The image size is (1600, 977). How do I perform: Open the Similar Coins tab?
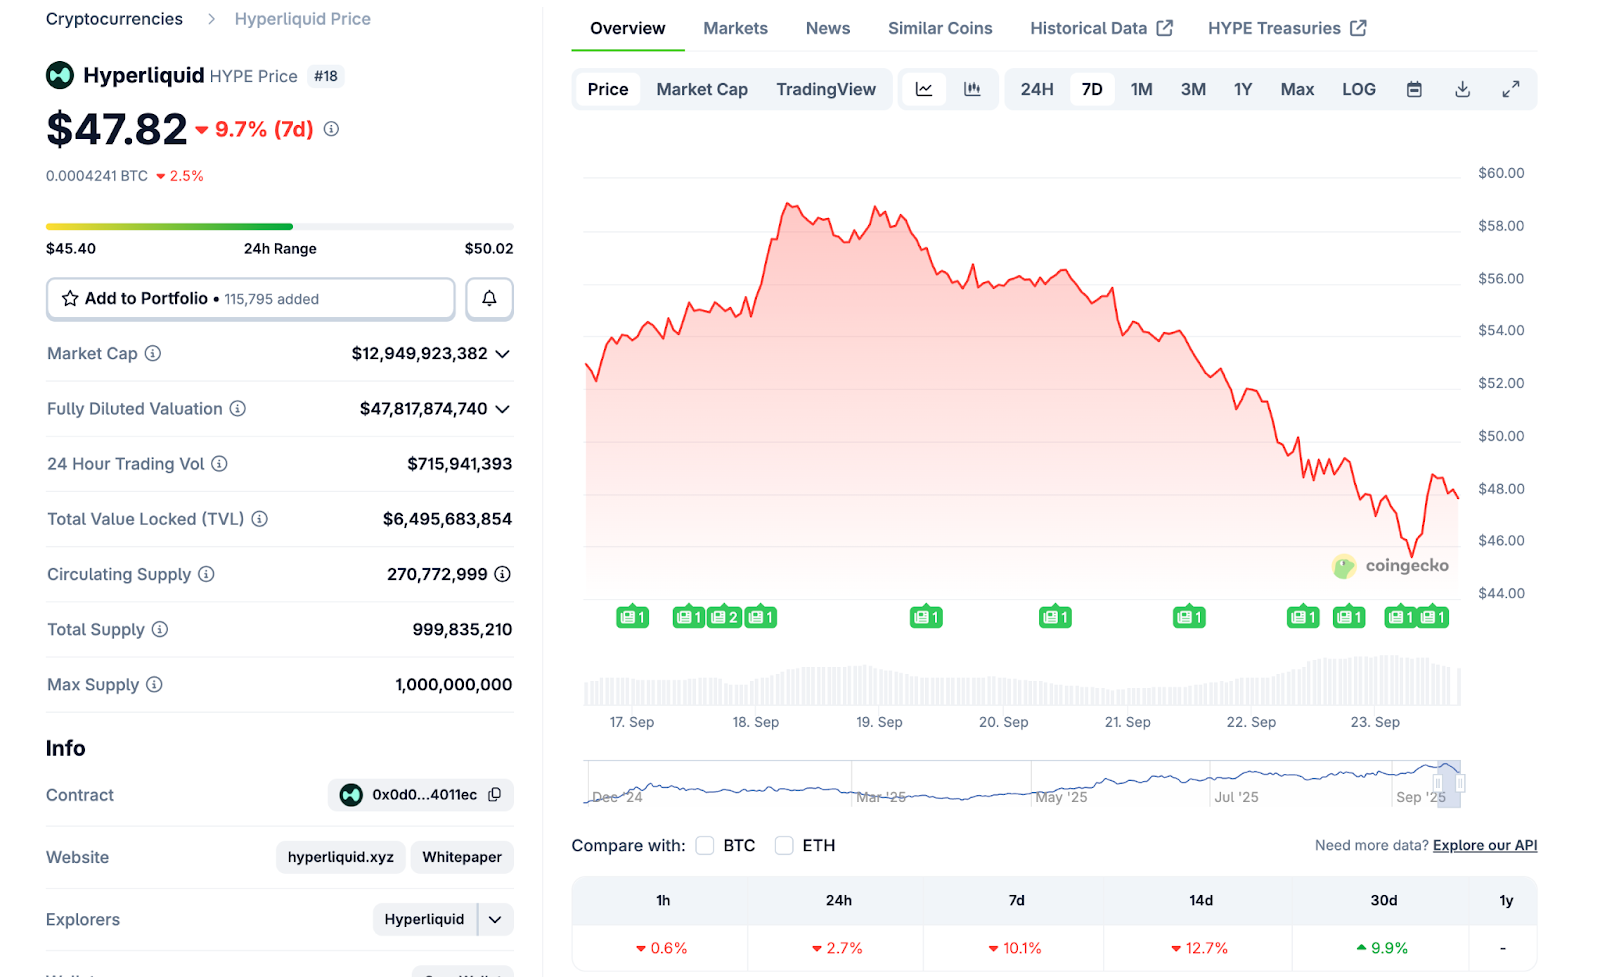[x=940, y=28]
